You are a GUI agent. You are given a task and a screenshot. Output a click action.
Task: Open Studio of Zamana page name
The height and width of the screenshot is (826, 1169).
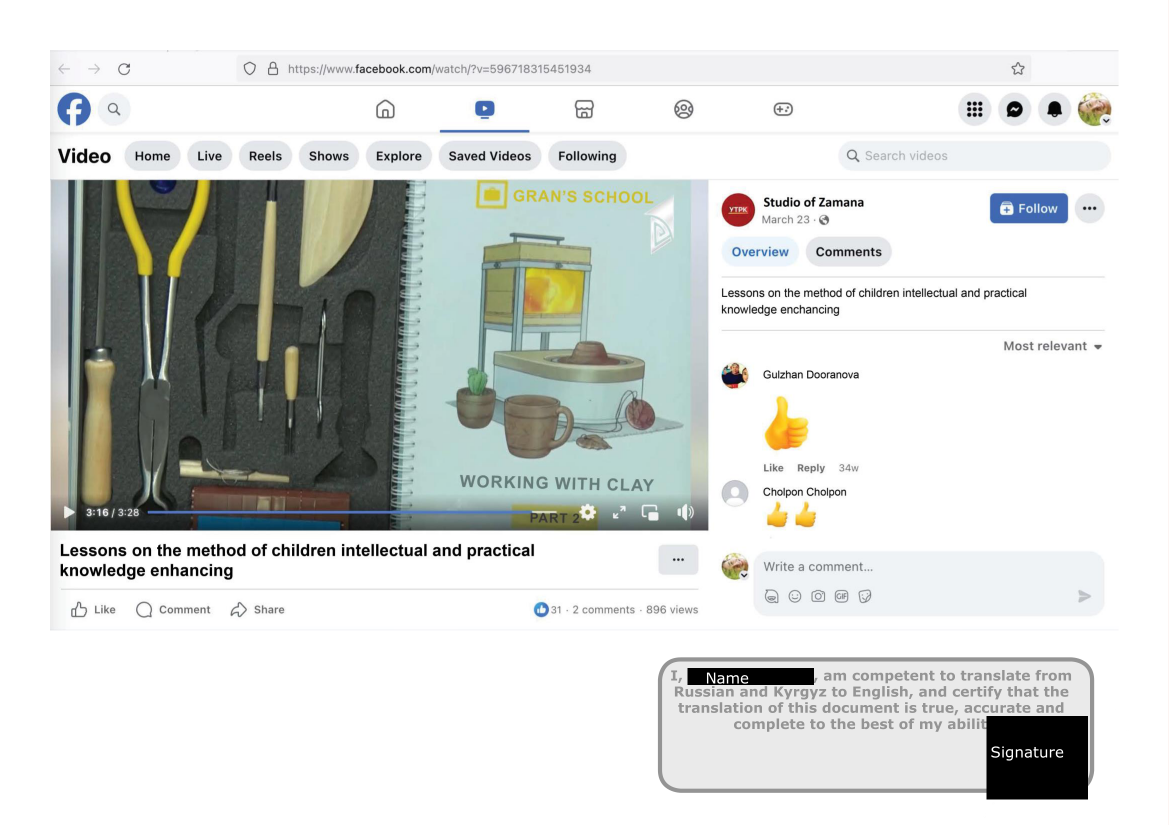coord(813,202)
